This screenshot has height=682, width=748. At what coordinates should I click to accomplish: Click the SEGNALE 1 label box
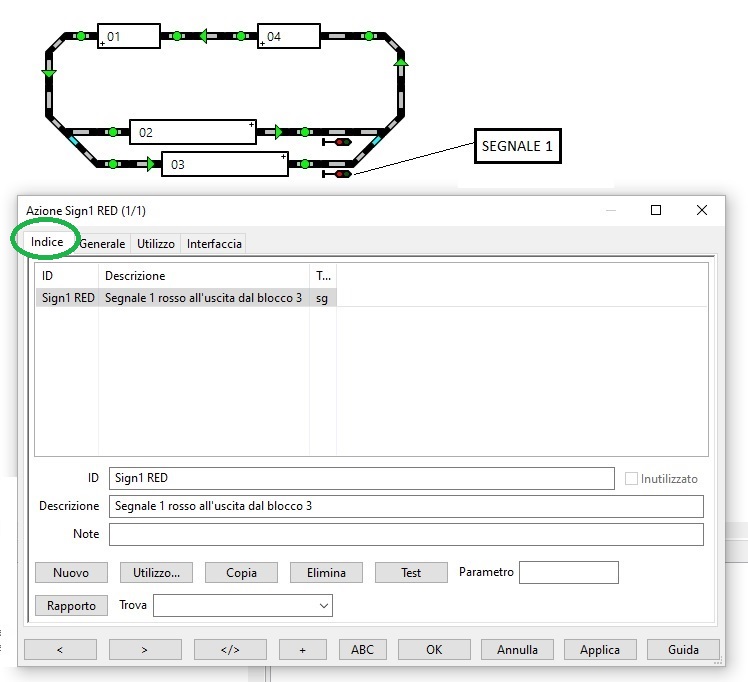point(516,147)
